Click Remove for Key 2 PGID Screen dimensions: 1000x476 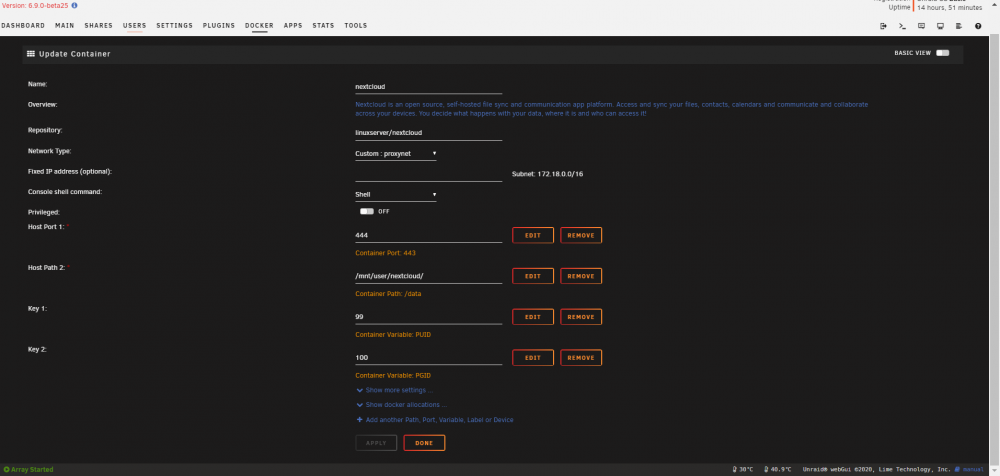581,358
